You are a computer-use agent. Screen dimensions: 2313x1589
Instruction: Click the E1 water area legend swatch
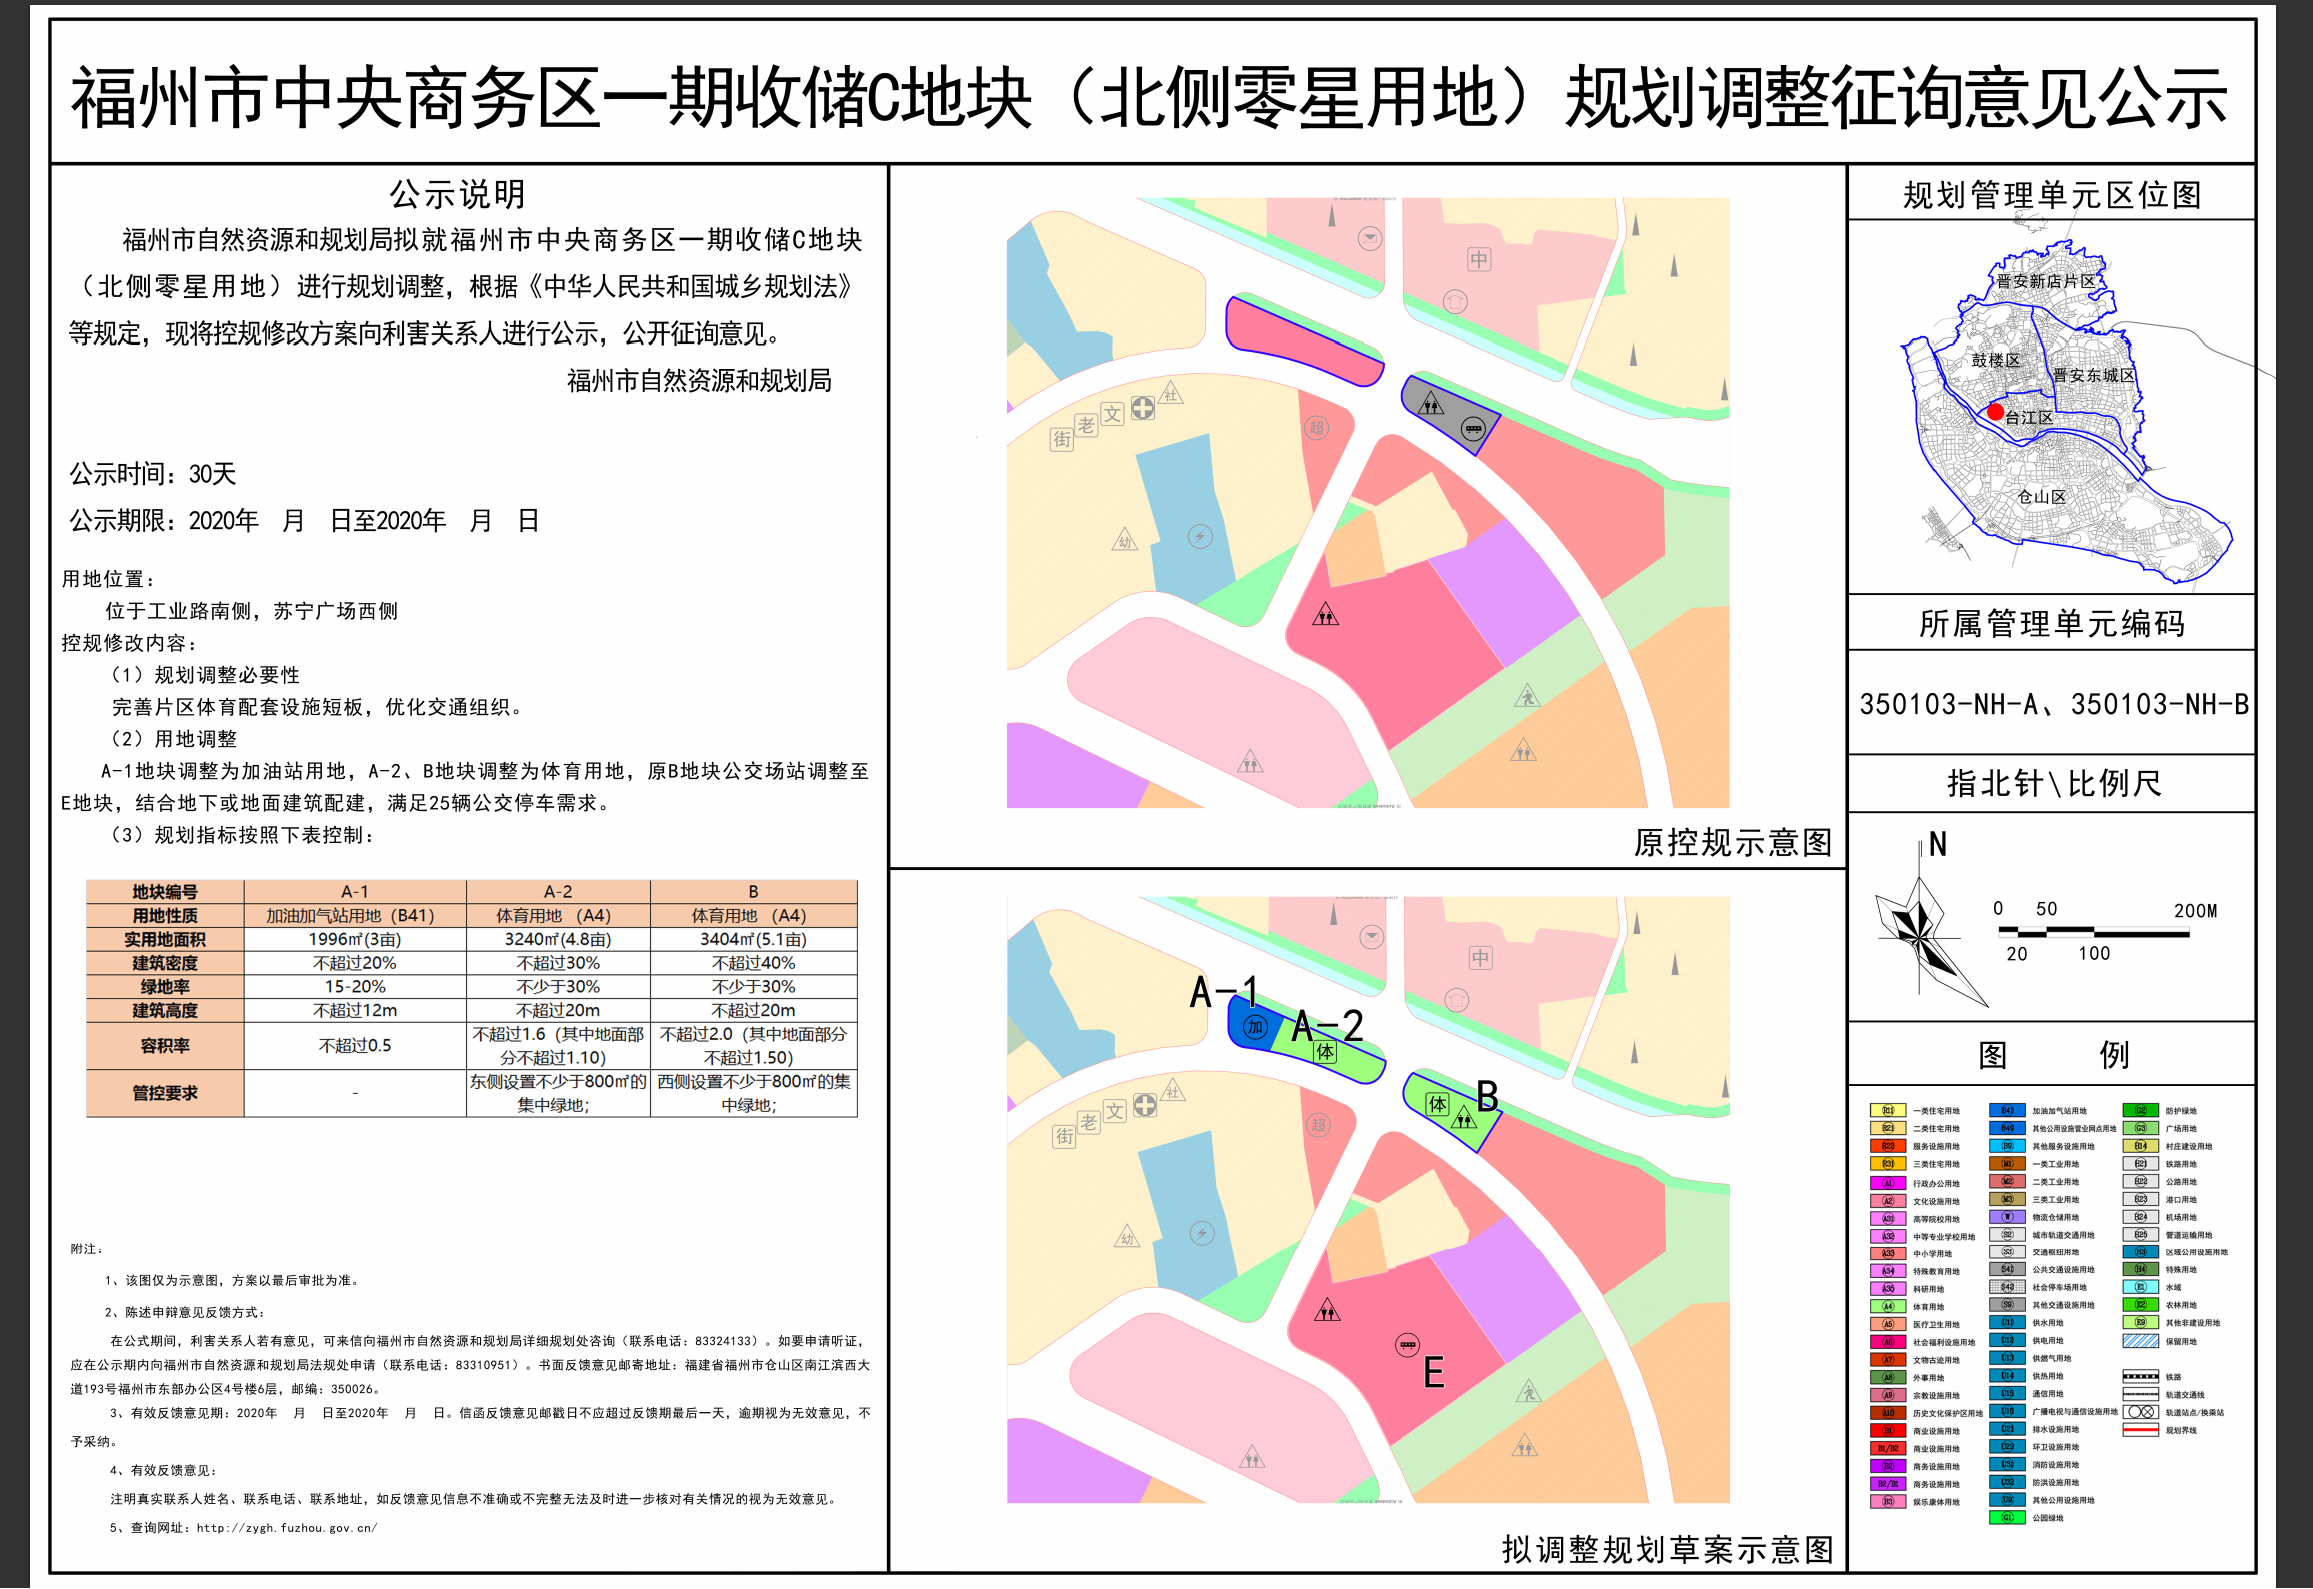click(x=2141, y=1287)
